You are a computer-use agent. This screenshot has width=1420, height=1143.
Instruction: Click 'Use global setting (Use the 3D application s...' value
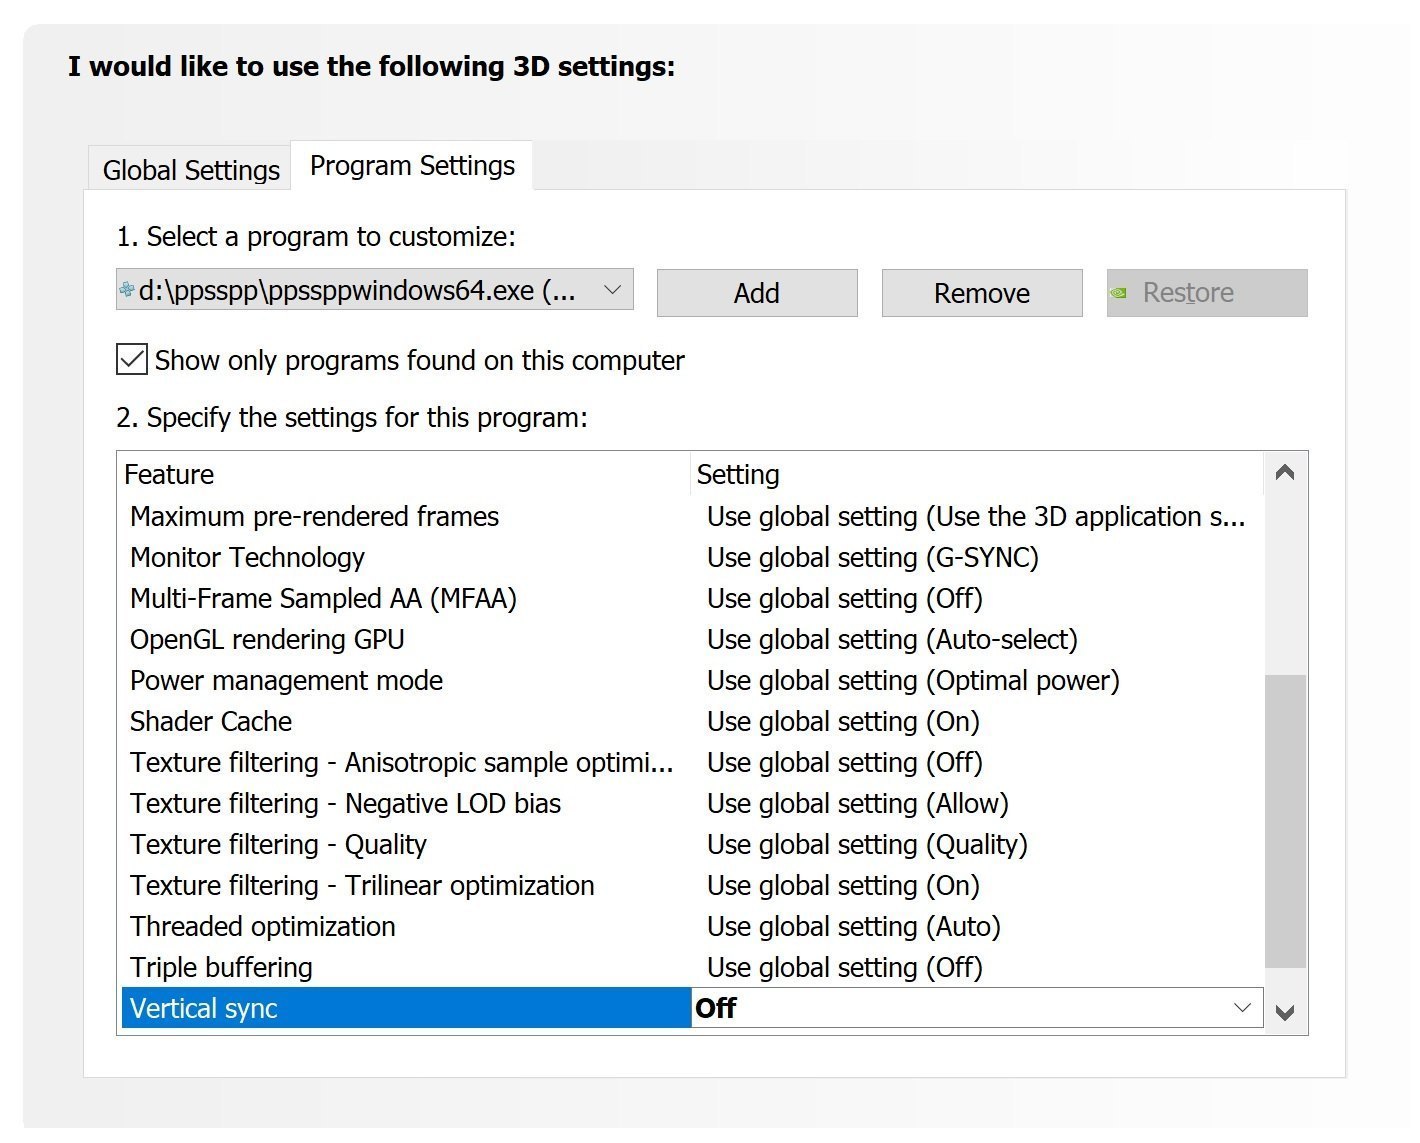[976, 516]
